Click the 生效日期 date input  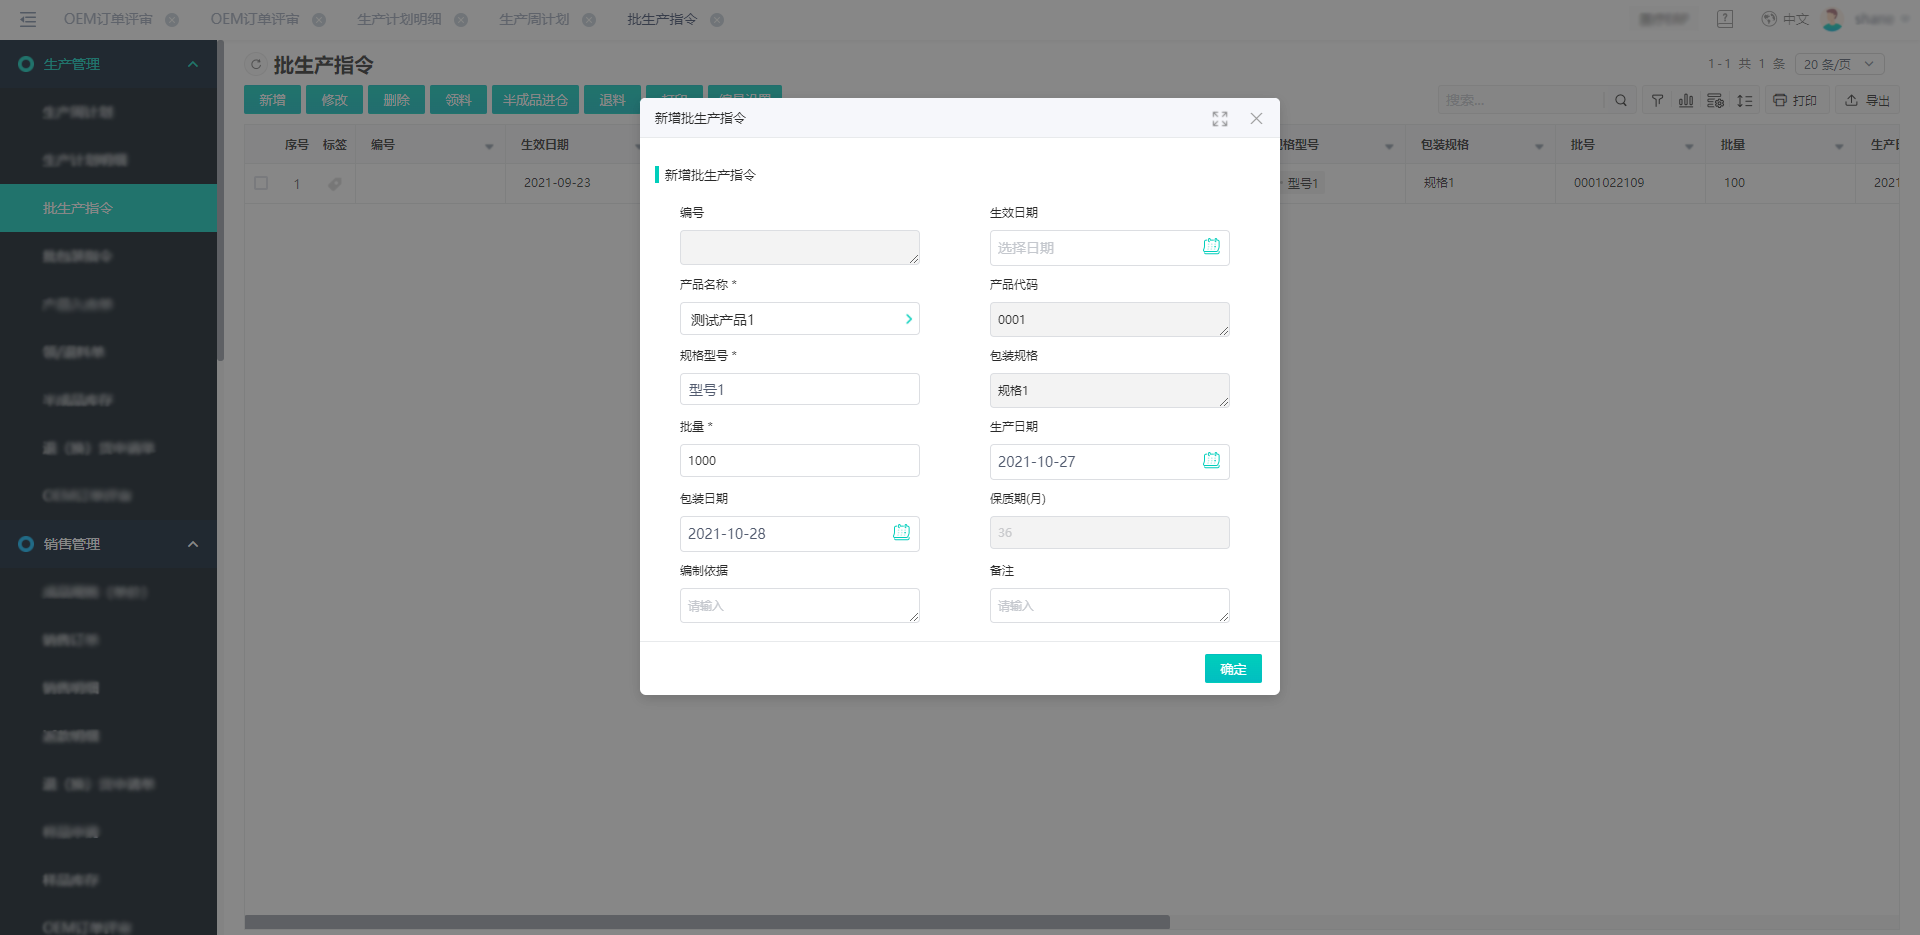pos(1109,248)
